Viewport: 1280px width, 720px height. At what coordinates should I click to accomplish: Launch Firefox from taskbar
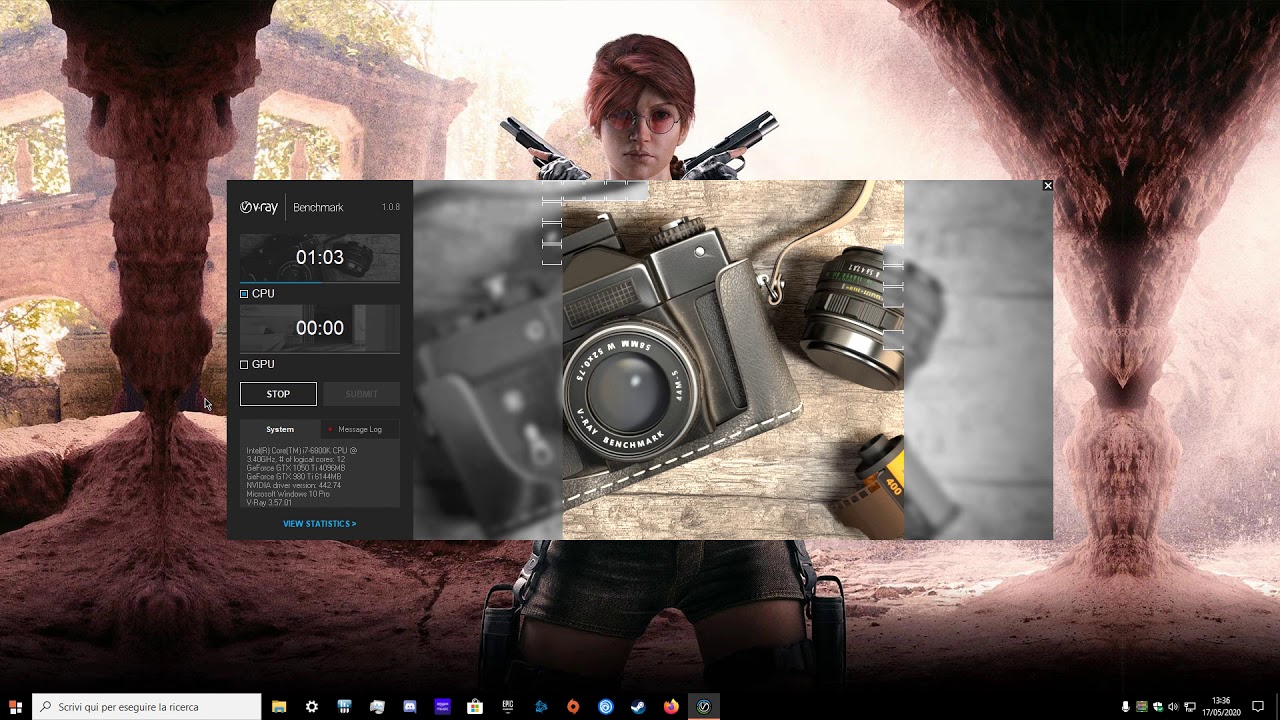pos(671,707)
